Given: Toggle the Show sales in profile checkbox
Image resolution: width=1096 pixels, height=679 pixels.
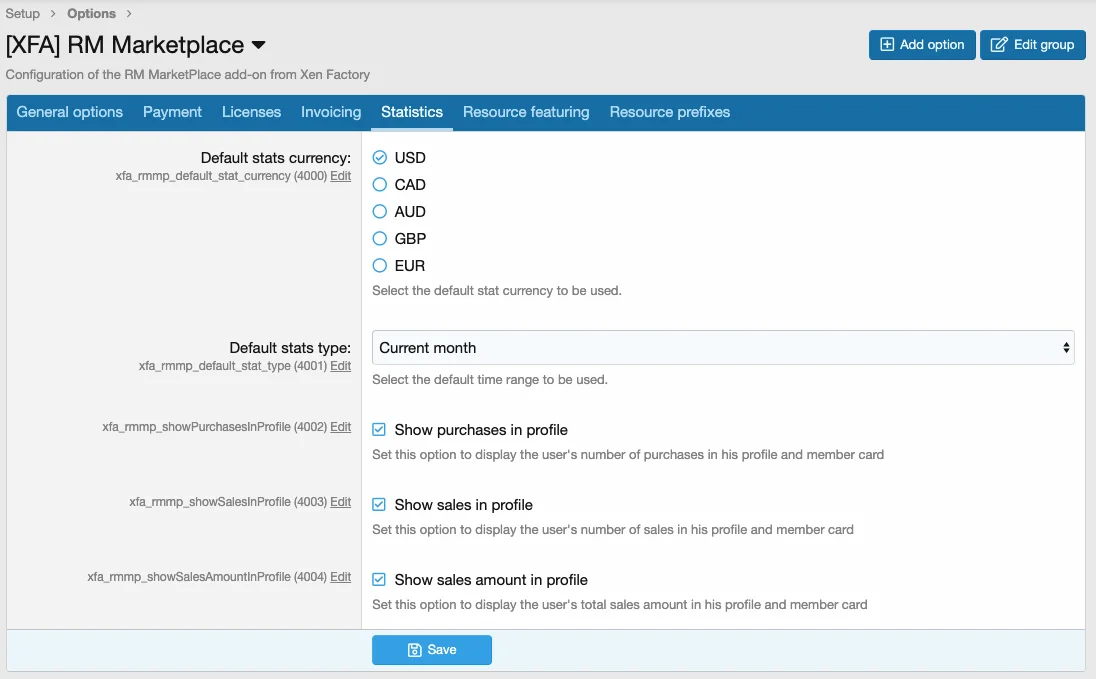Looking at the screenshot, I should click(x=380, y=505).
